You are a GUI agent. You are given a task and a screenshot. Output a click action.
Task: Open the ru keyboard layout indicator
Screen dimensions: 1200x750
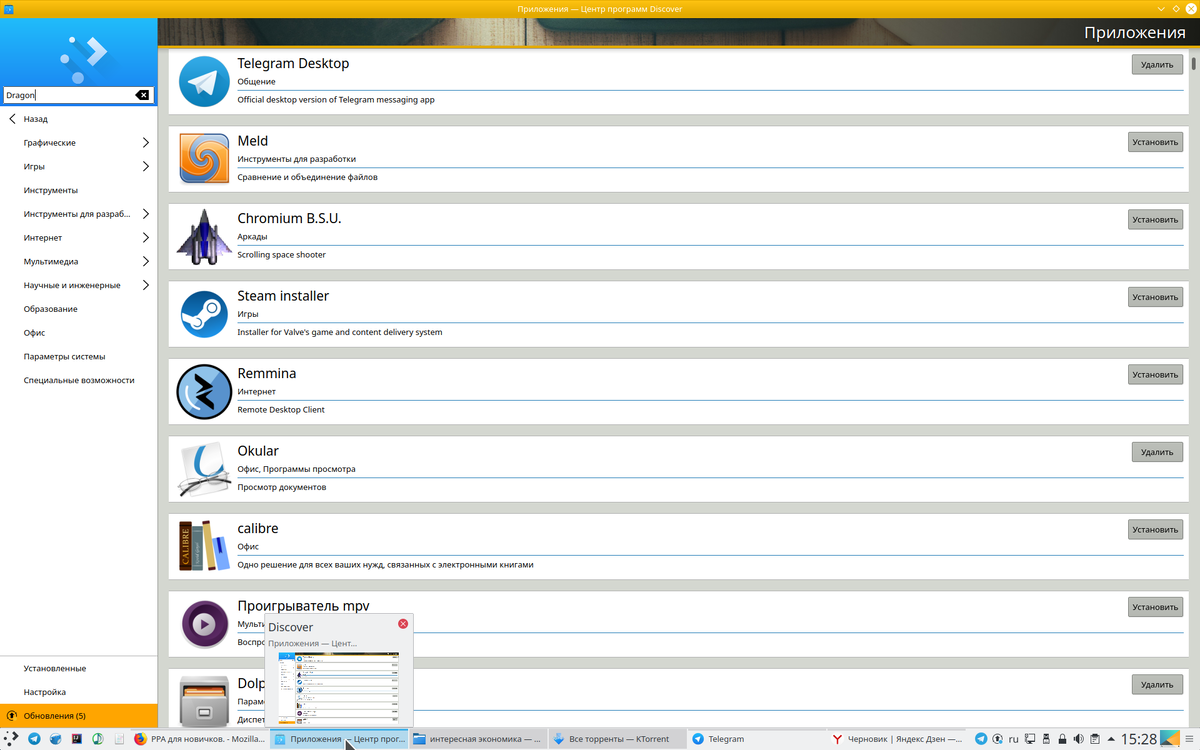tap(1013, 740)
